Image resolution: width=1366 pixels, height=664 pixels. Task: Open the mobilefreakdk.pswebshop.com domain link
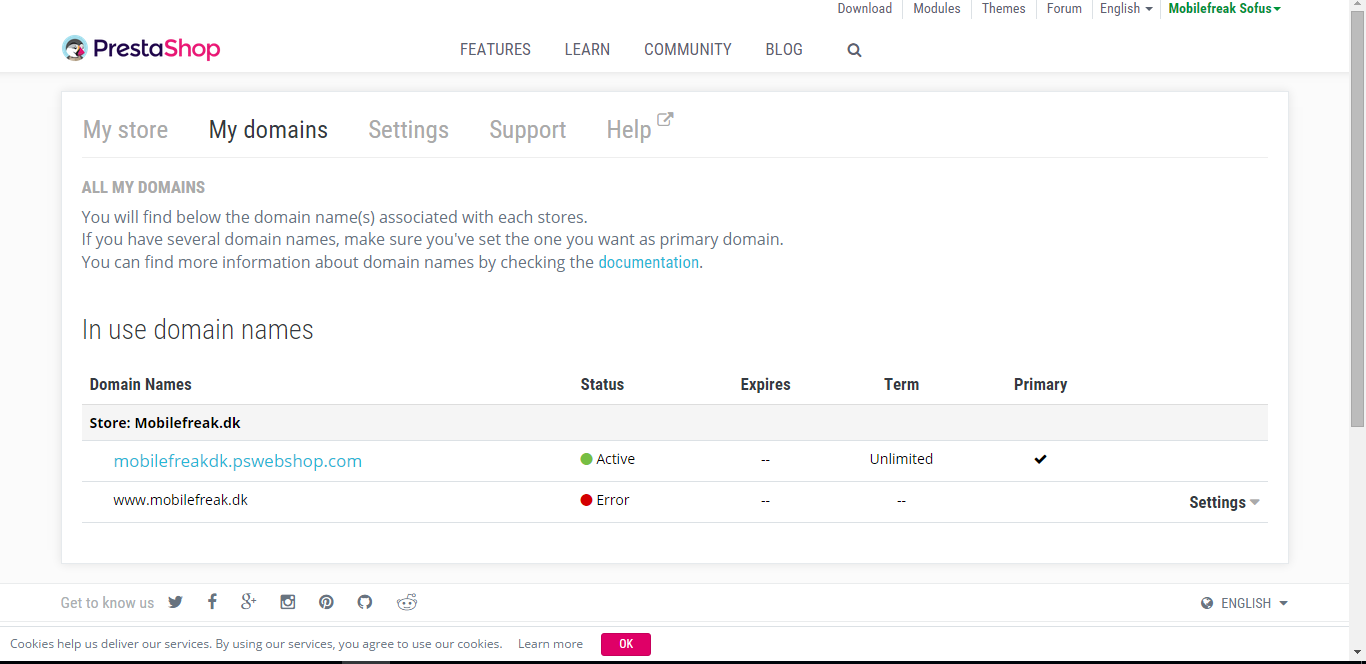[x=238, y=461]
